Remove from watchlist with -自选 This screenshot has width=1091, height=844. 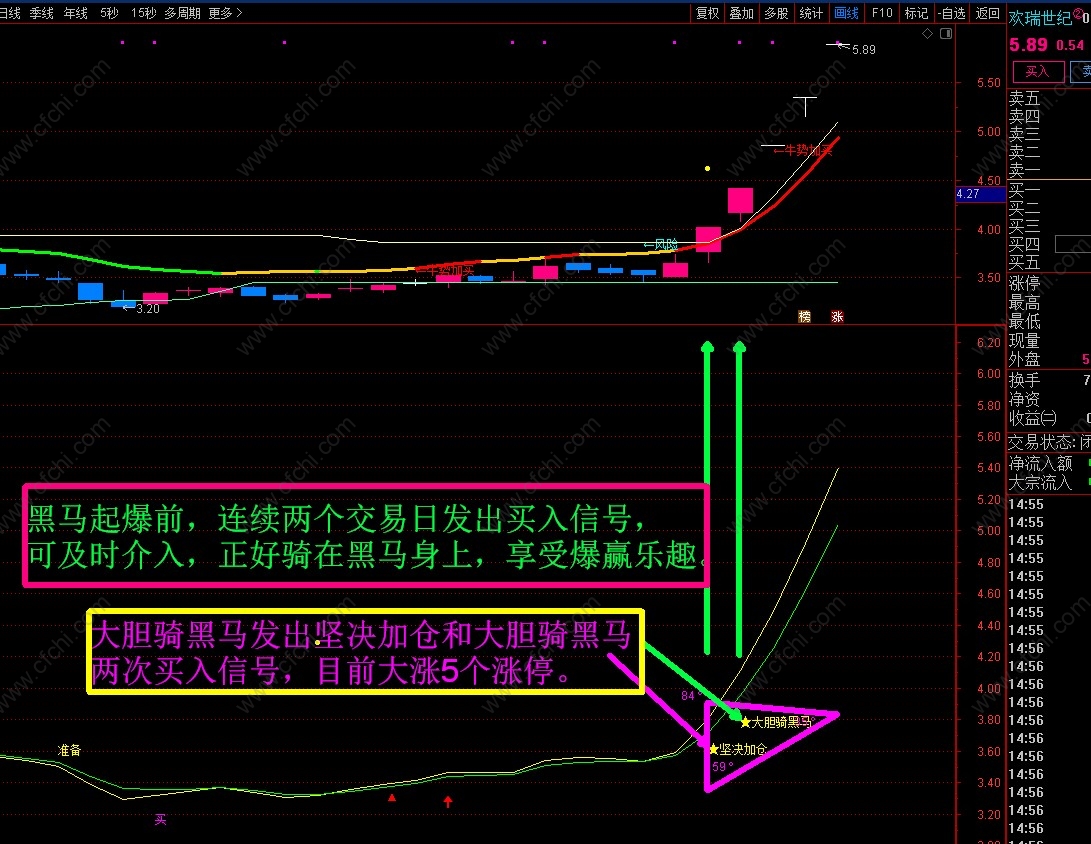click(951, 13)
